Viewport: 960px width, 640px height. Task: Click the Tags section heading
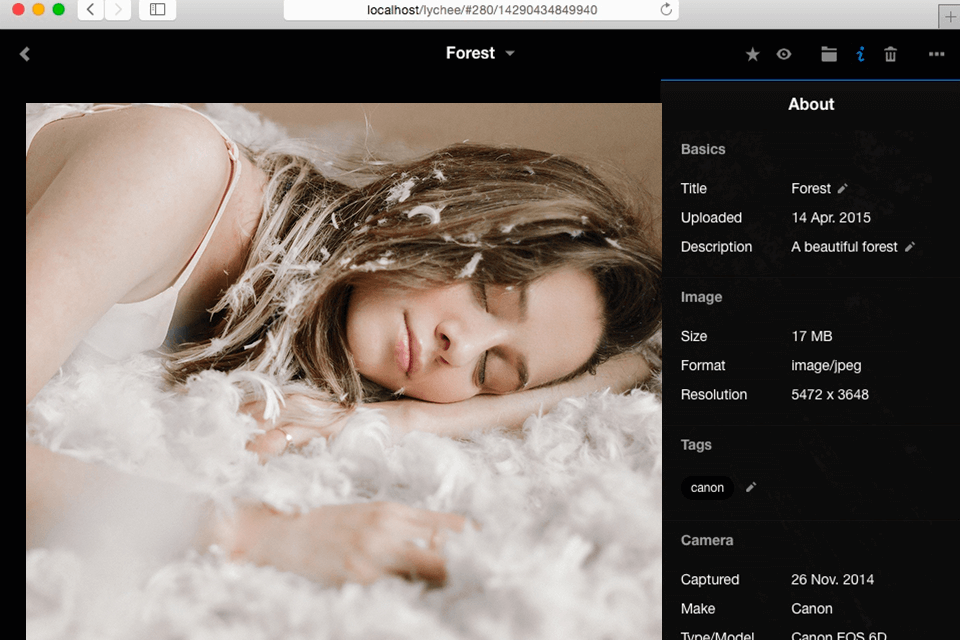[x=696, y=445]
